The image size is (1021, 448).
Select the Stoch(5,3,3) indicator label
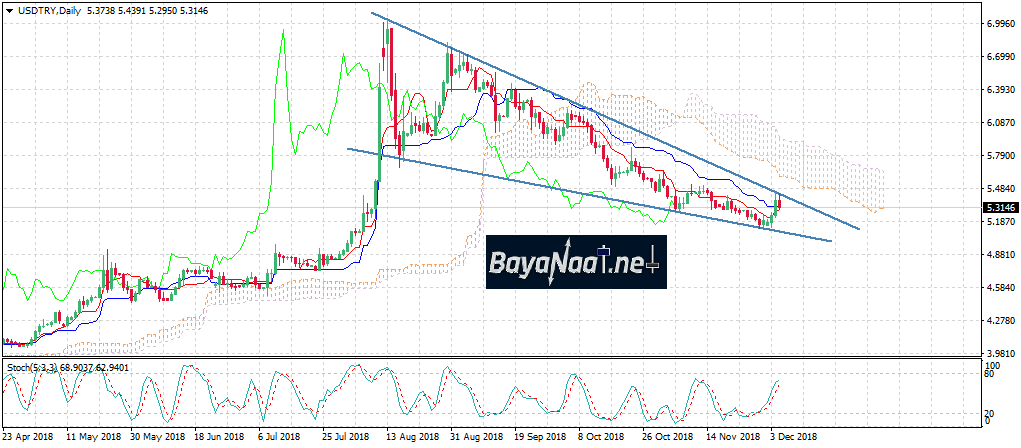tap(33, 368)
